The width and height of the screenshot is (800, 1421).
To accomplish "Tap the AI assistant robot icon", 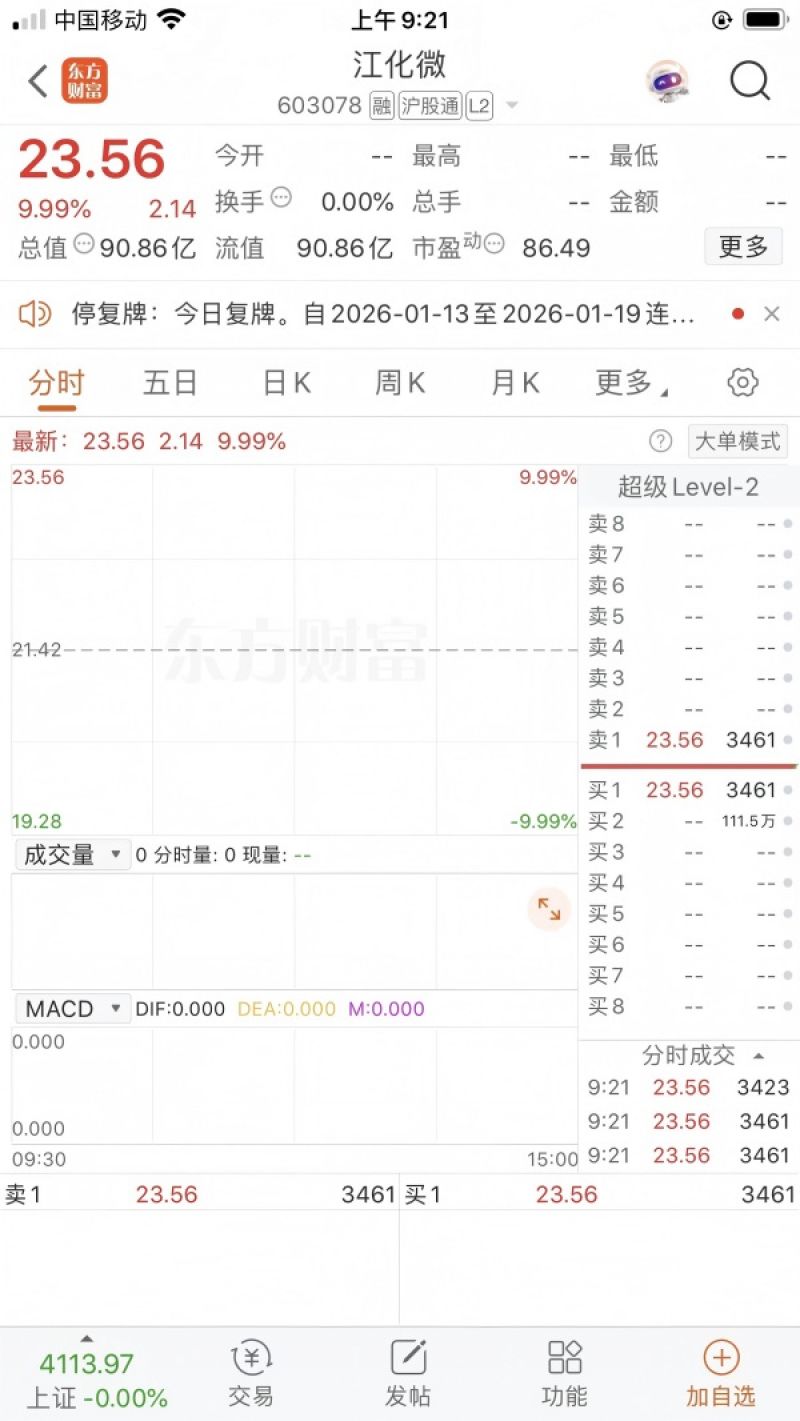I will click(668, 81).
